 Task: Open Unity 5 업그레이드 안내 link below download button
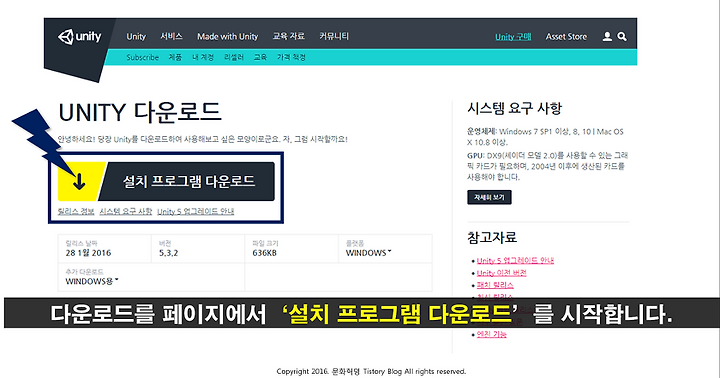(x=196, y=211)
